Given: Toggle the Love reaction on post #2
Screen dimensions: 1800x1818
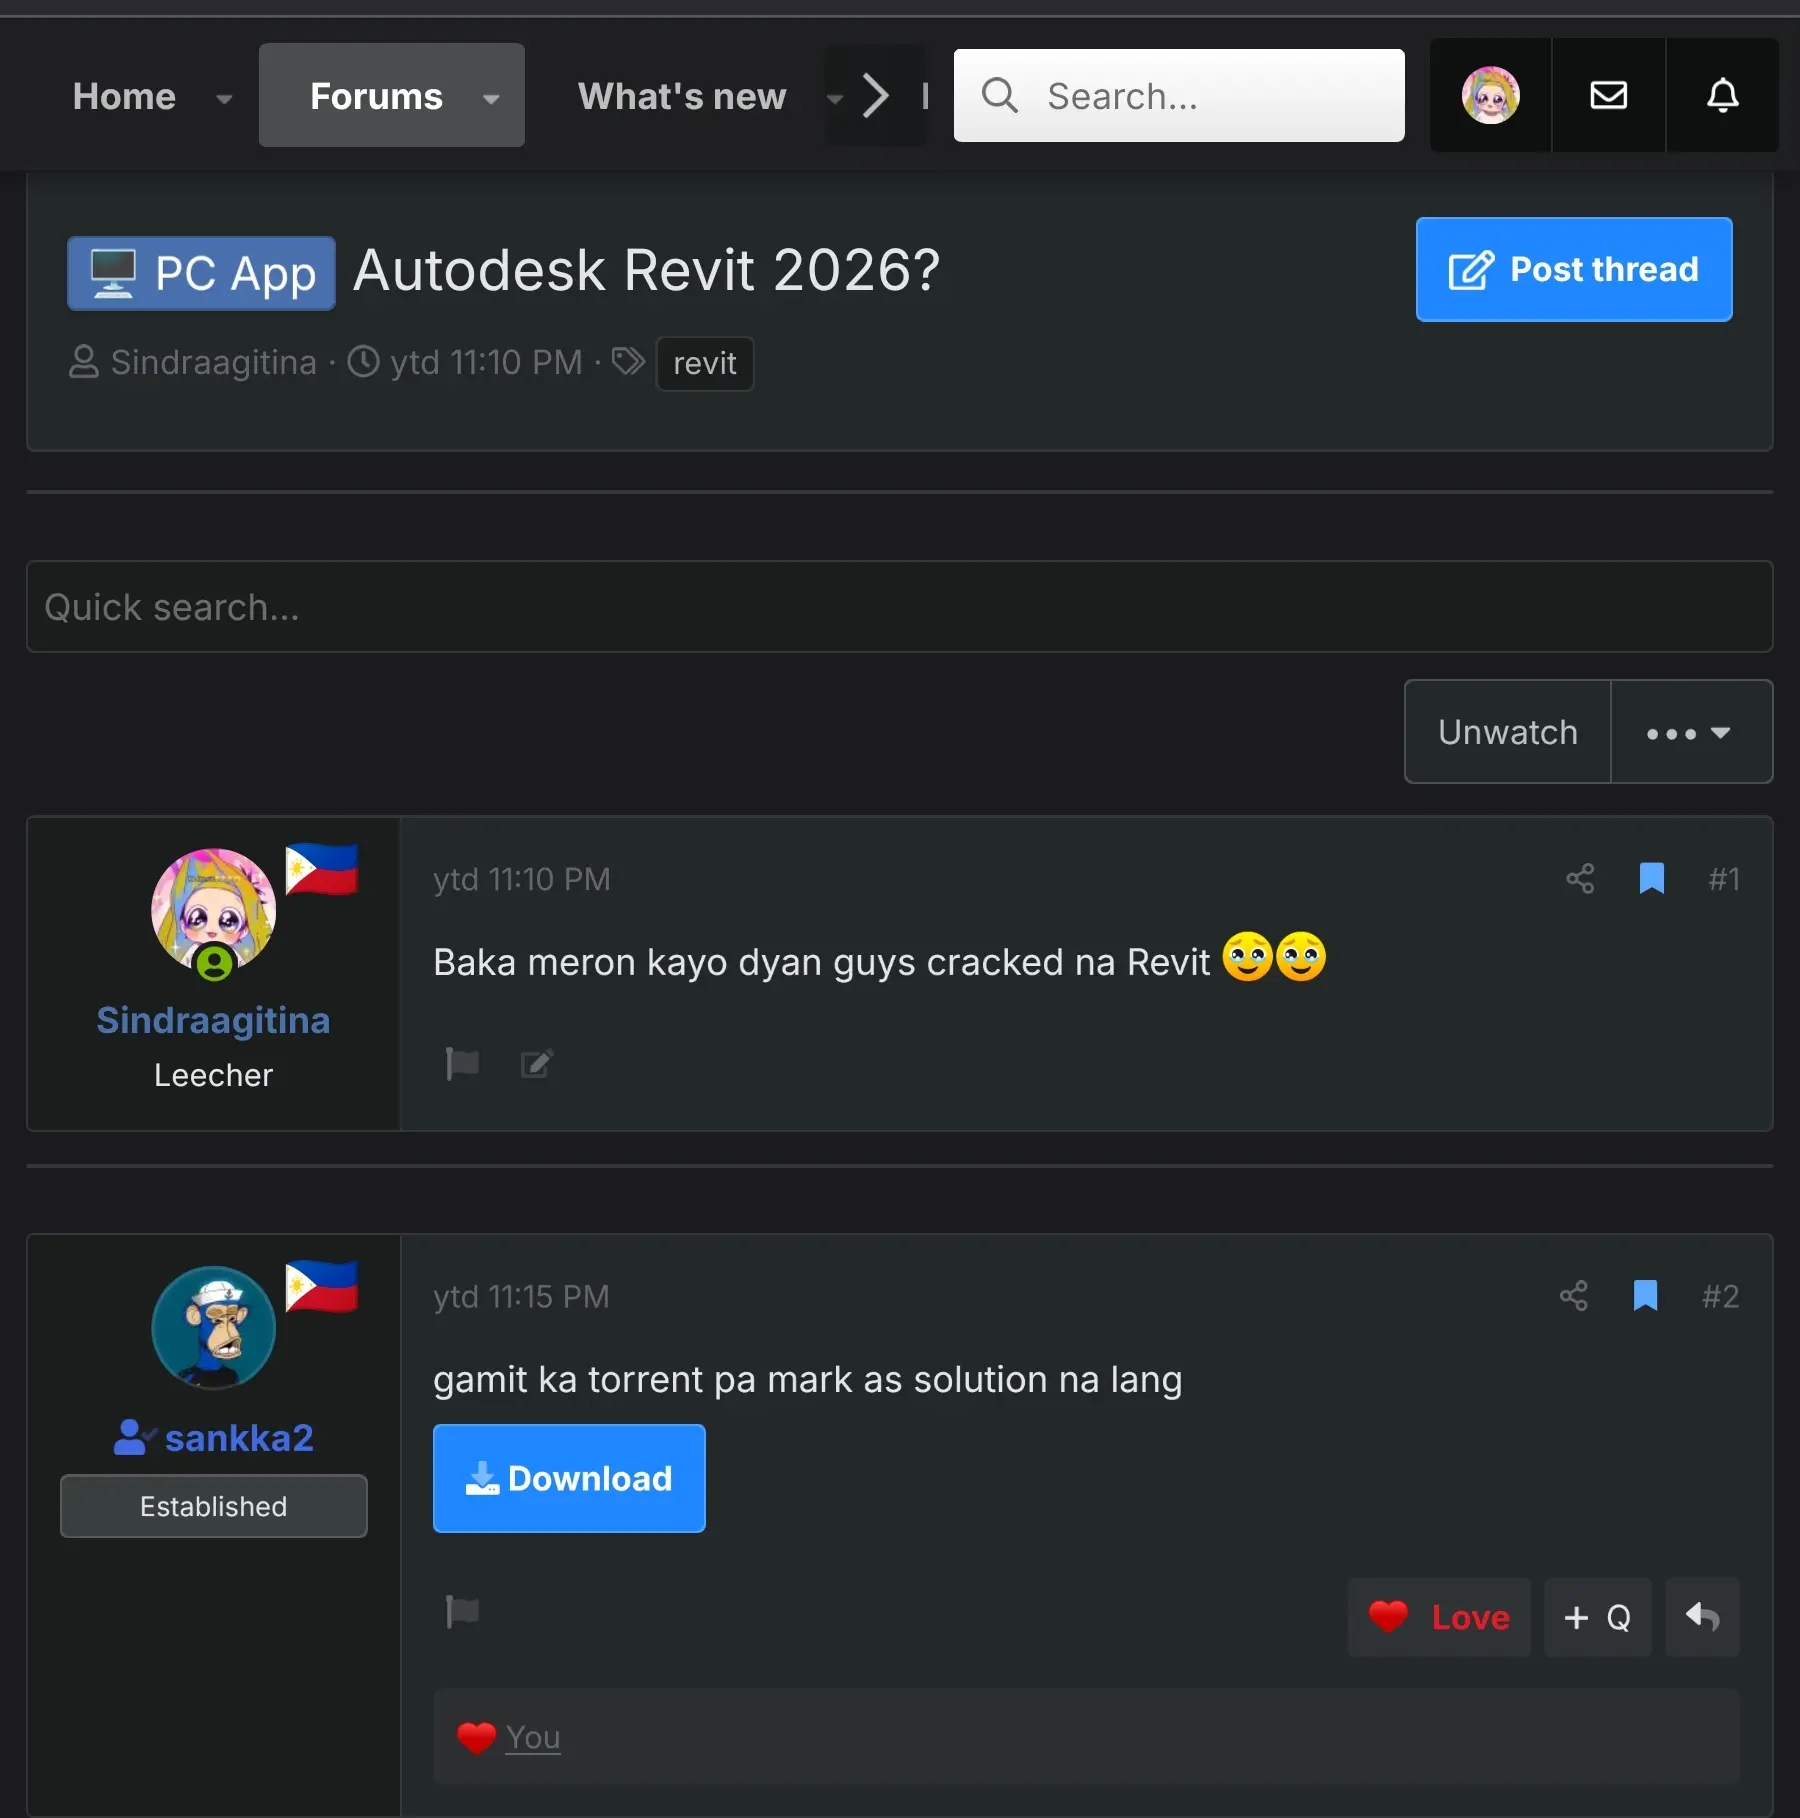Looking at the screenshot, I should [1439, 1617].
